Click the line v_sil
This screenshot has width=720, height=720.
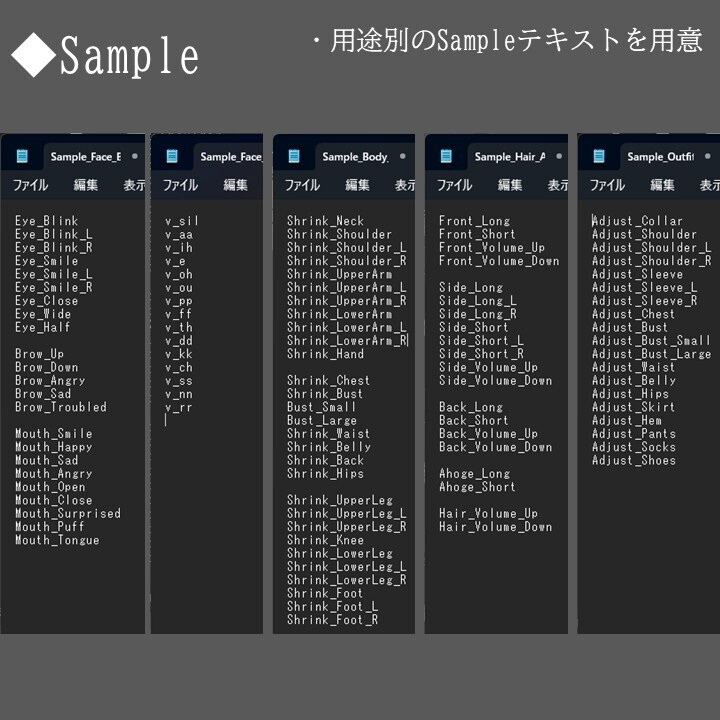182,221
